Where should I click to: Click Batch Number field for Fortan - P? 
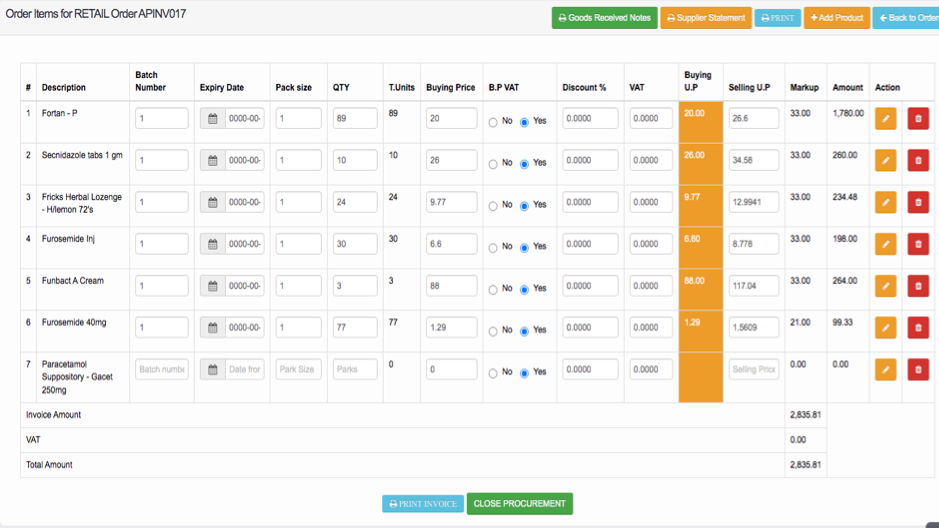[162, 119]
